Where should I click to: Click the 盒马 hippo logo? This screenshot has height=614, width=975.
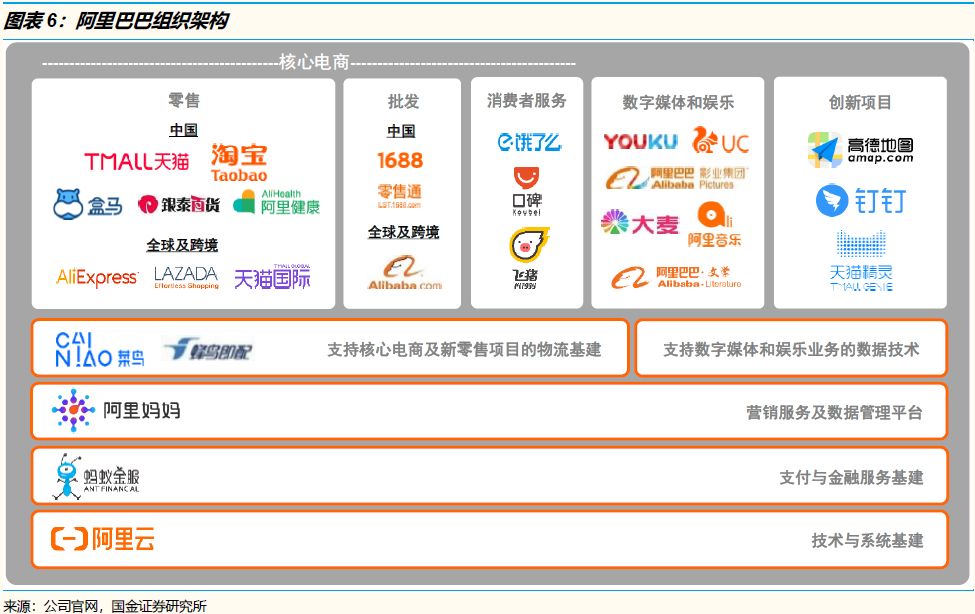pos(88,204)
